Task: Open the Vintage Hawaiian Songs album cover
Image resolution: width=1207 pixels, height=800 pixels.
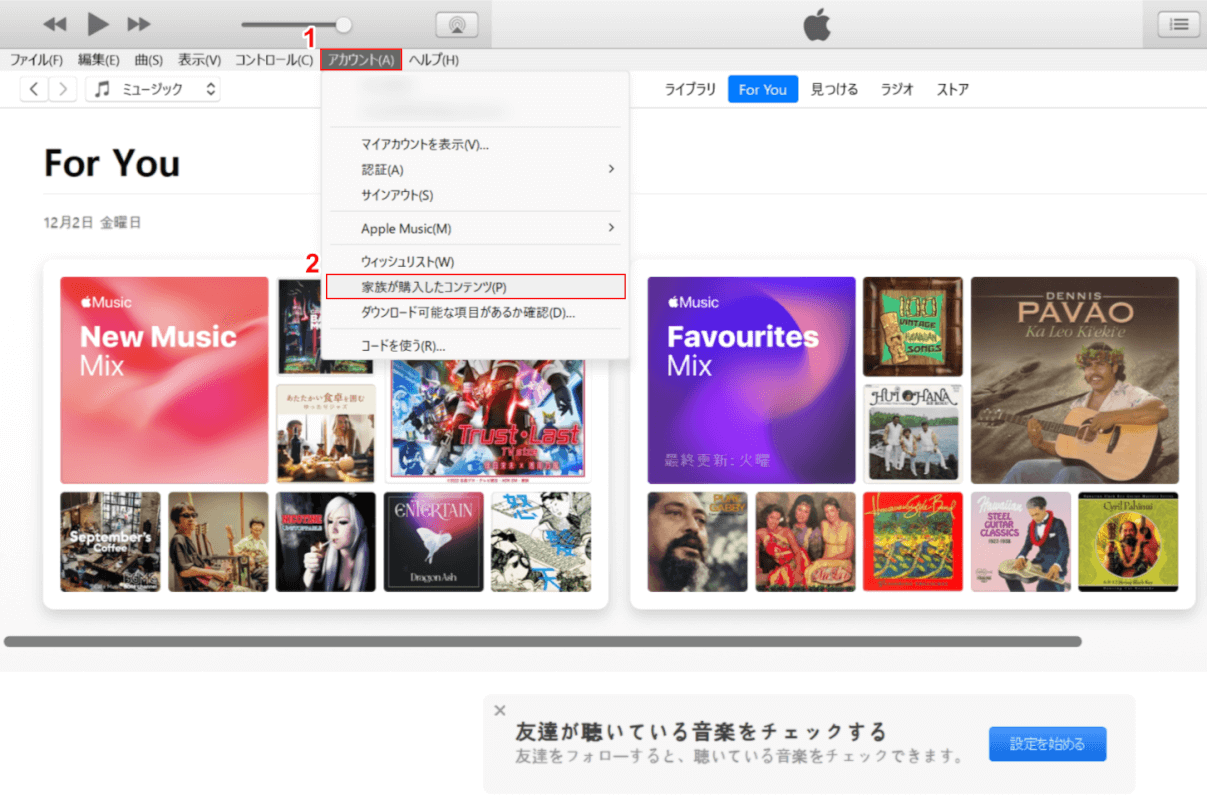Action: 913,327
